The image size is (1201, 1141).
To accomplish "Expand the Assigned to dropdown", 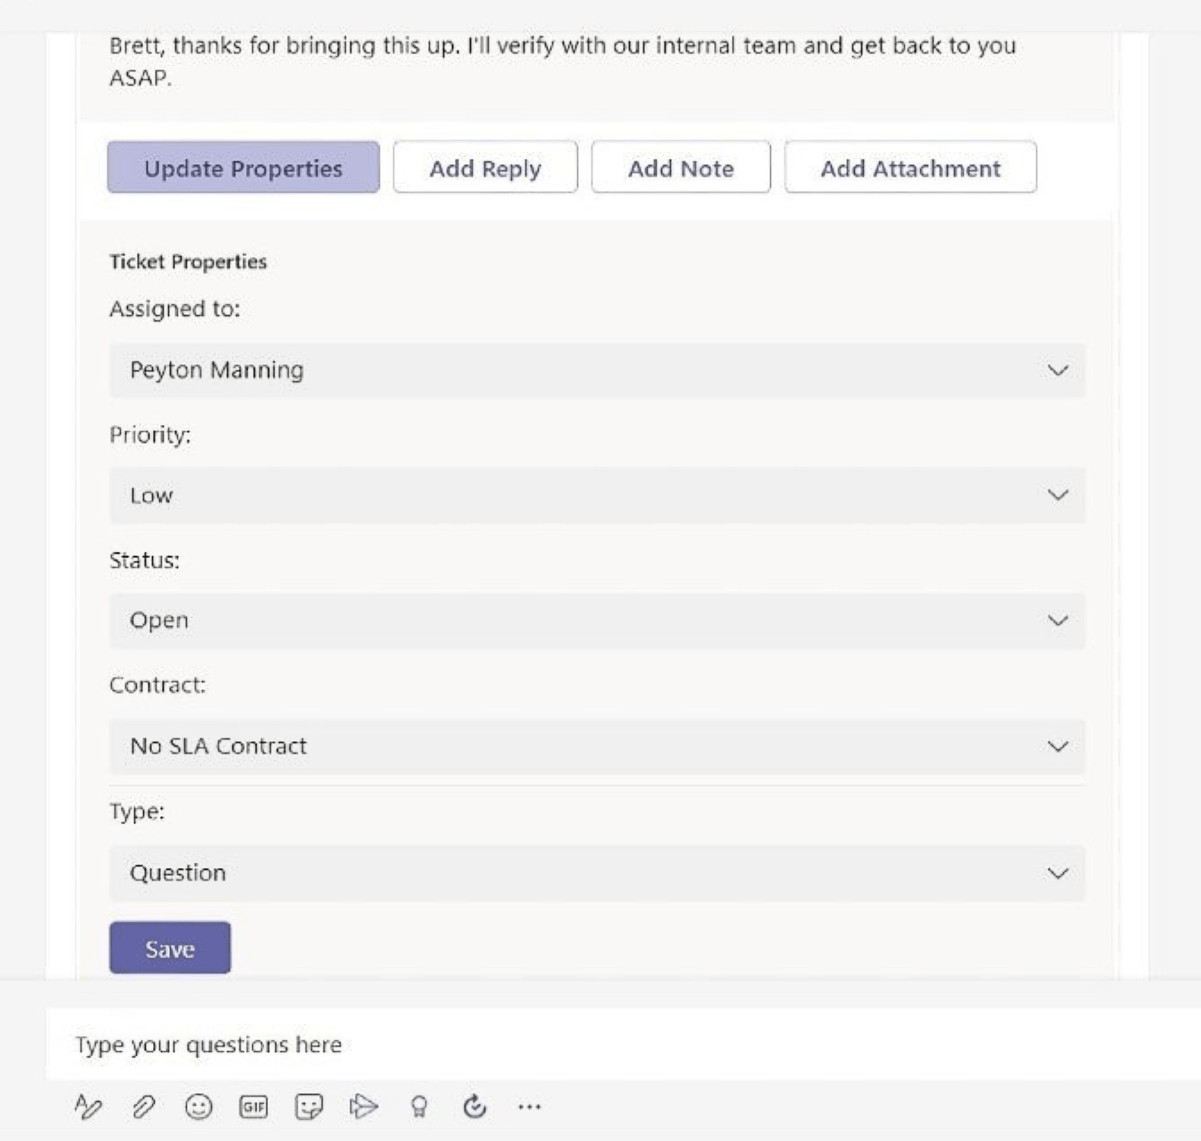I will coord(597,369).
